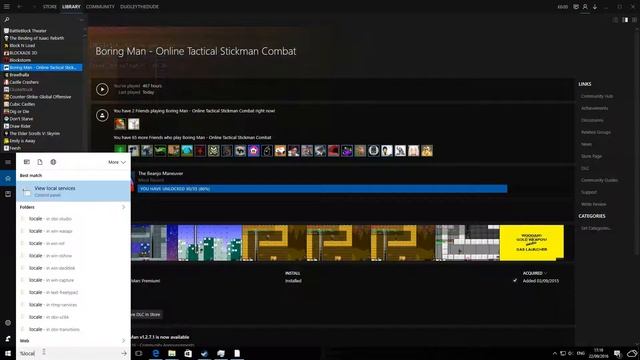Open the Cortana Home icon
The image size is (640, 360).
click(x=8, y=178)
